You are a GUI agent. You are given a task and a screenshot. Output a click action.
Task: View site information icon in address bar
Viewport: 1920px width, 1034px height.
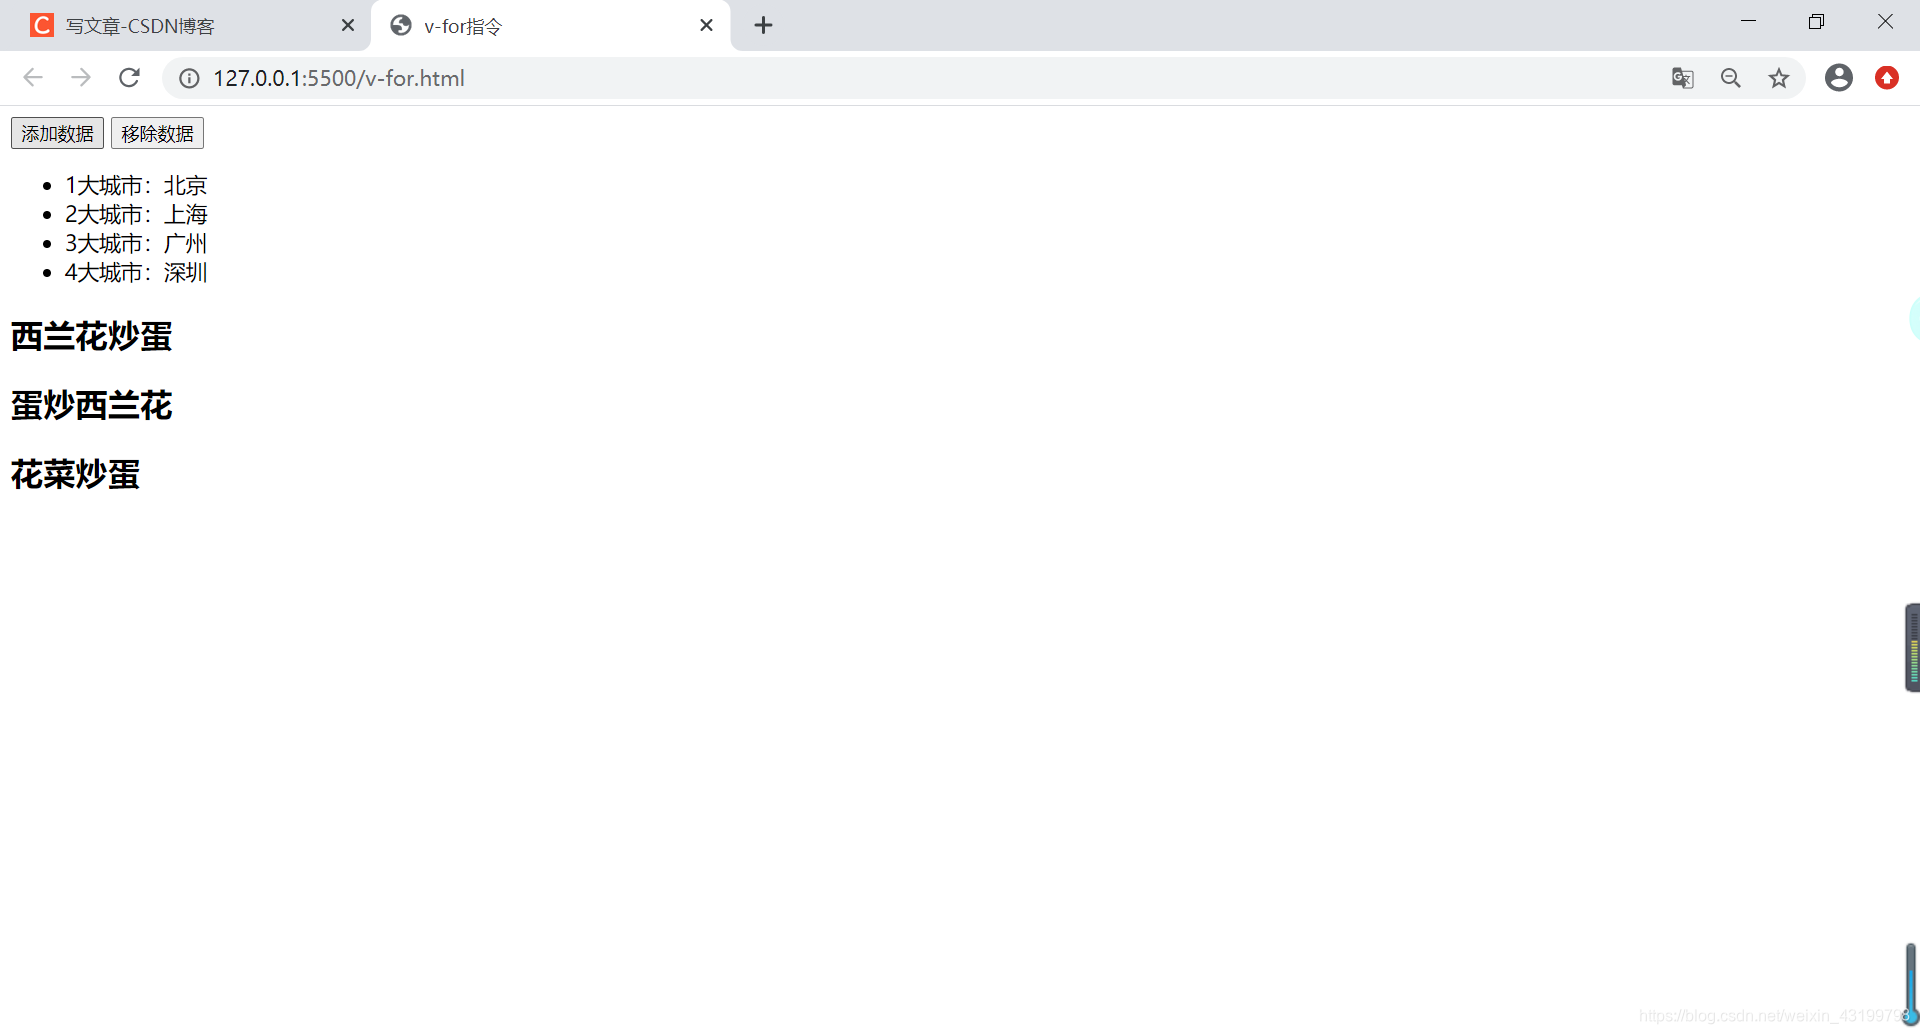[189, 78]
